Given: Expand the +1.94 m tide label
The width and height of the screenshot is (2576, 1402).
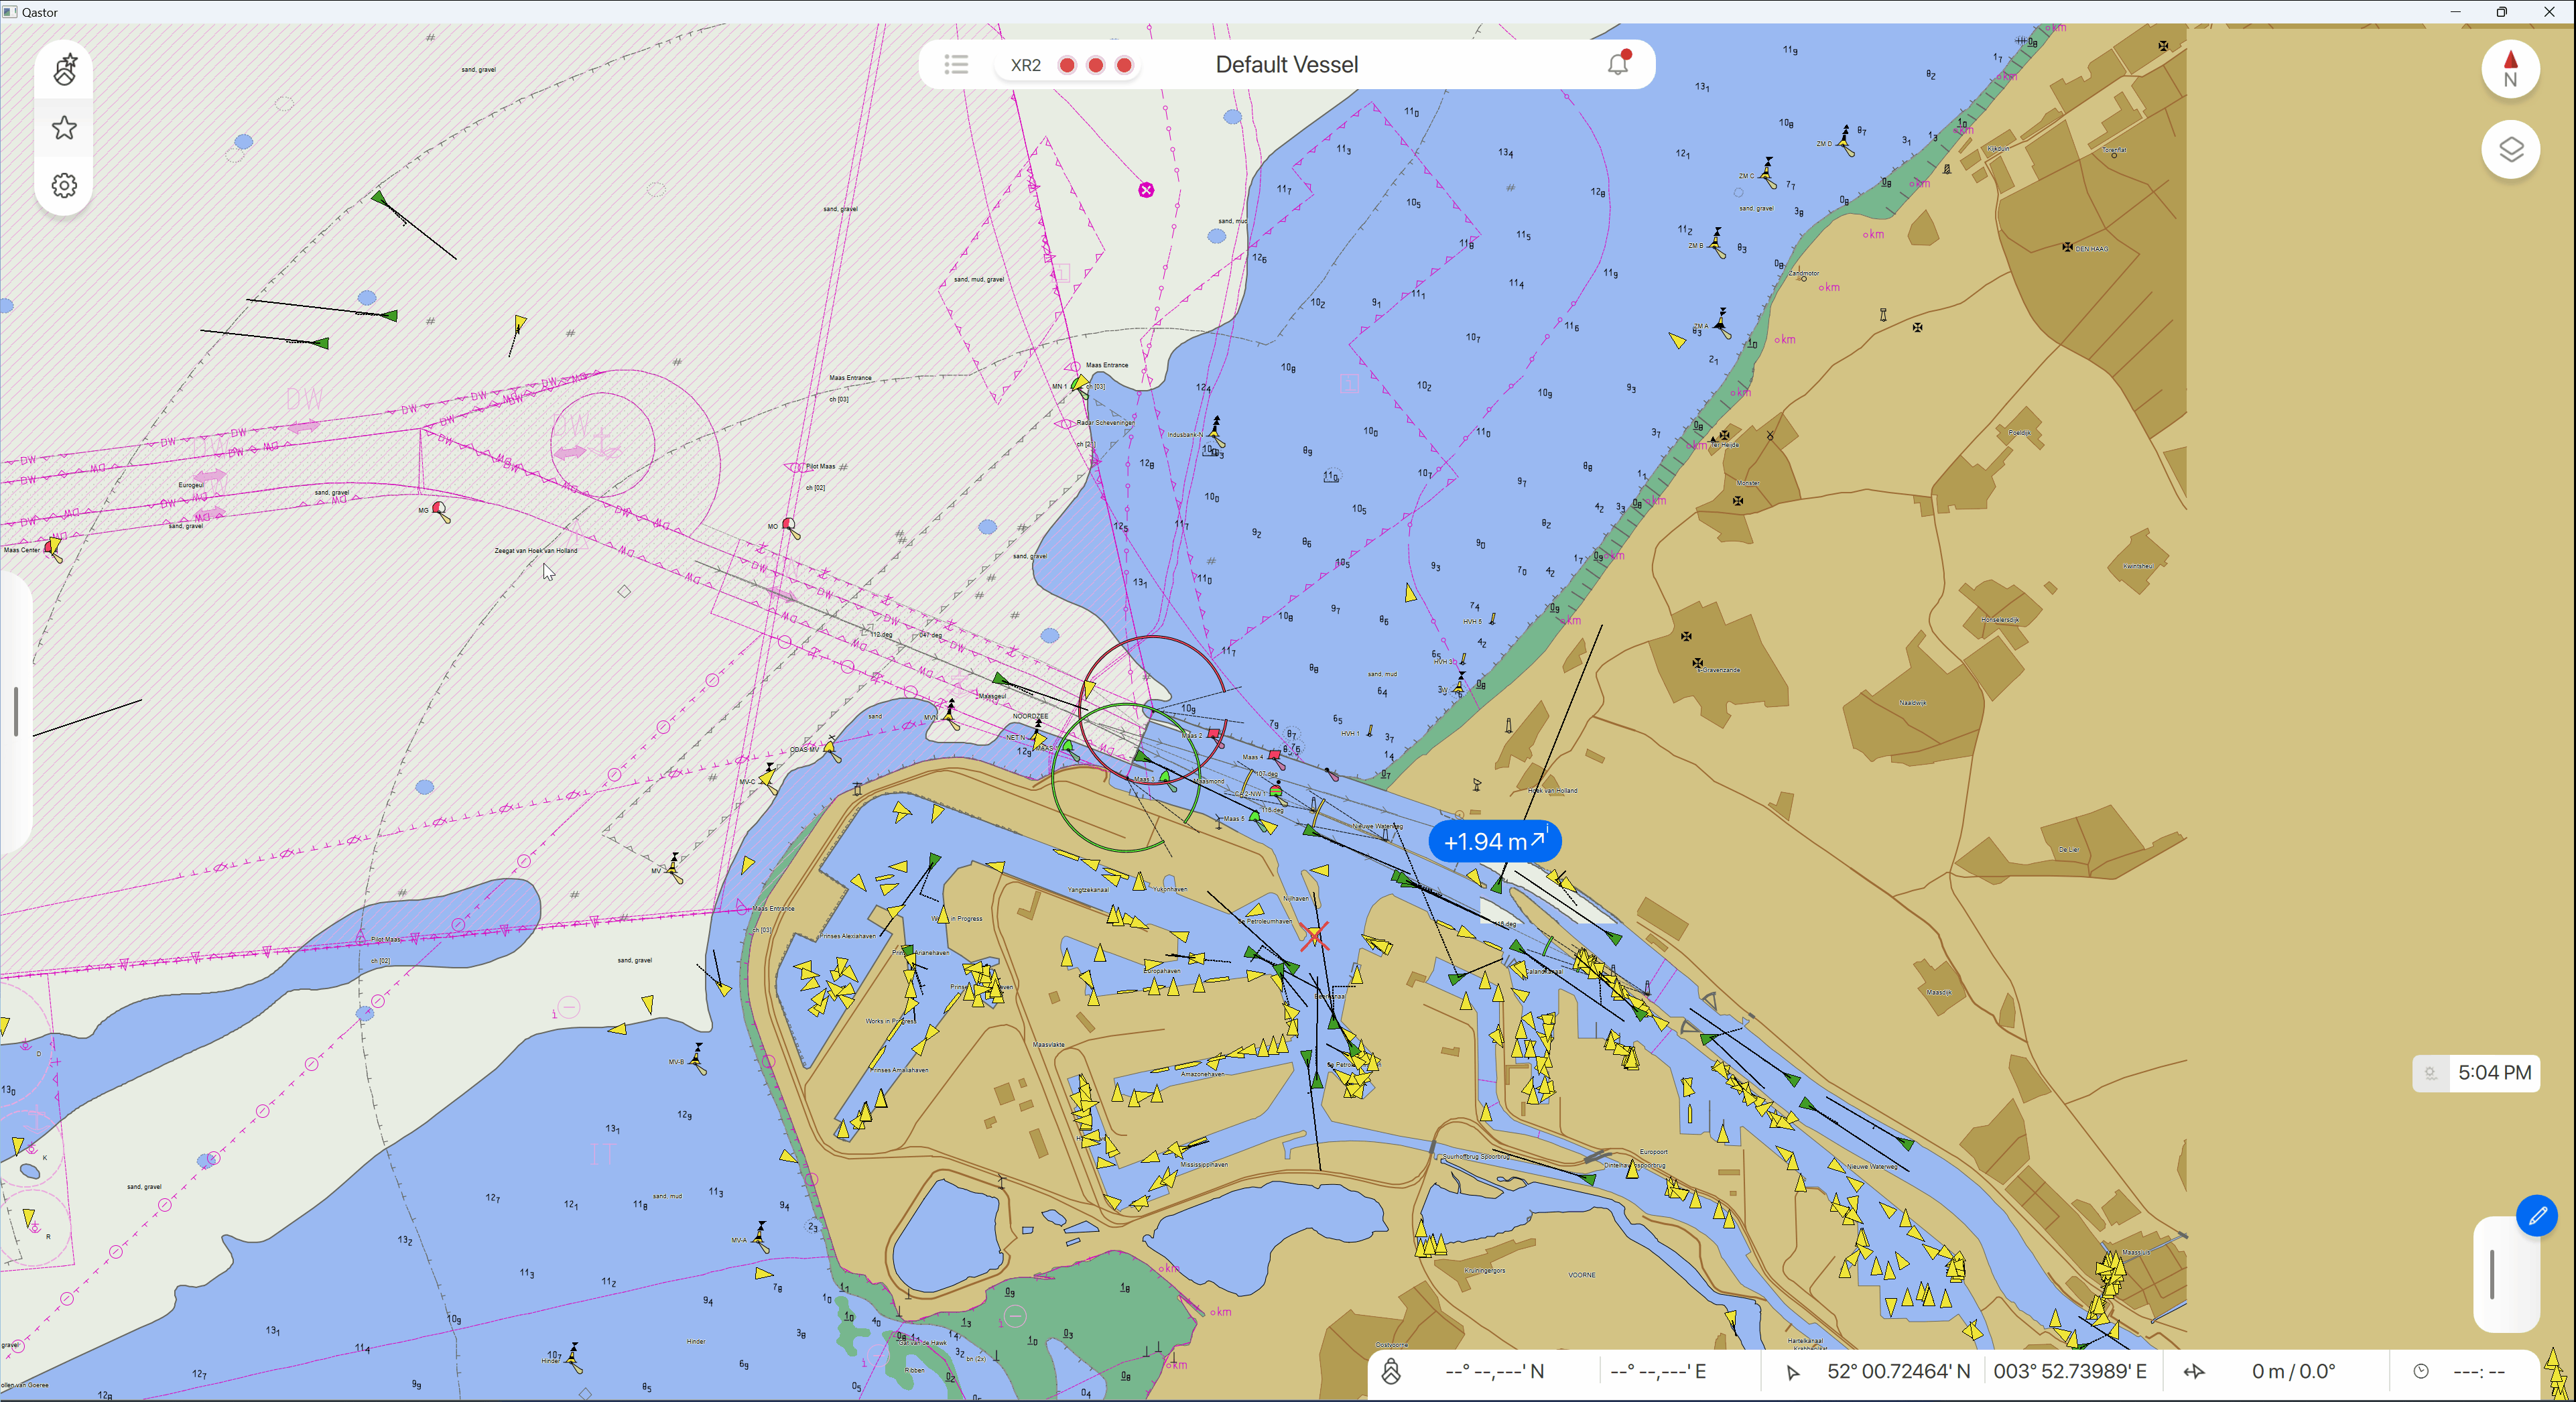Looking at the screenshot, I should pos(1494,842).
